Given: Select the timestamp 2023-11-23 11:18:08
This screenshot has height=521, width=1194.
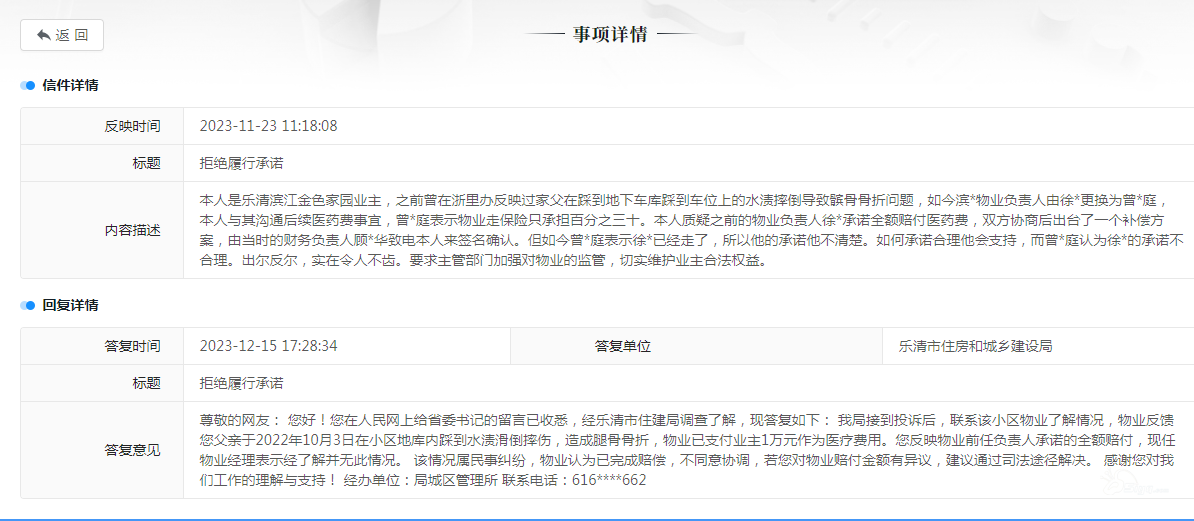Looking at the screenshot, I should [268, 126].
